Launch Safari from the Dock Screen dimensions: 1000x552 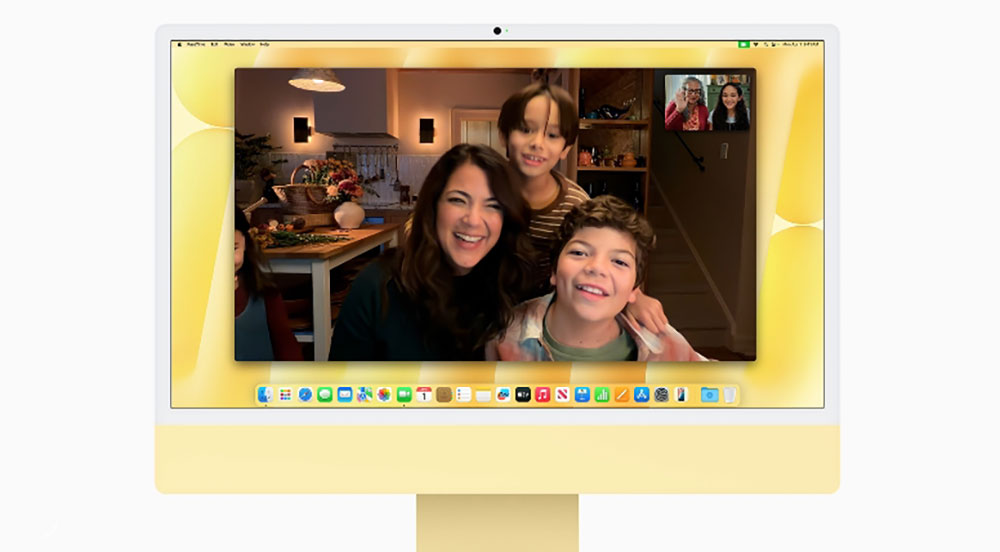[x=305, y=395]
